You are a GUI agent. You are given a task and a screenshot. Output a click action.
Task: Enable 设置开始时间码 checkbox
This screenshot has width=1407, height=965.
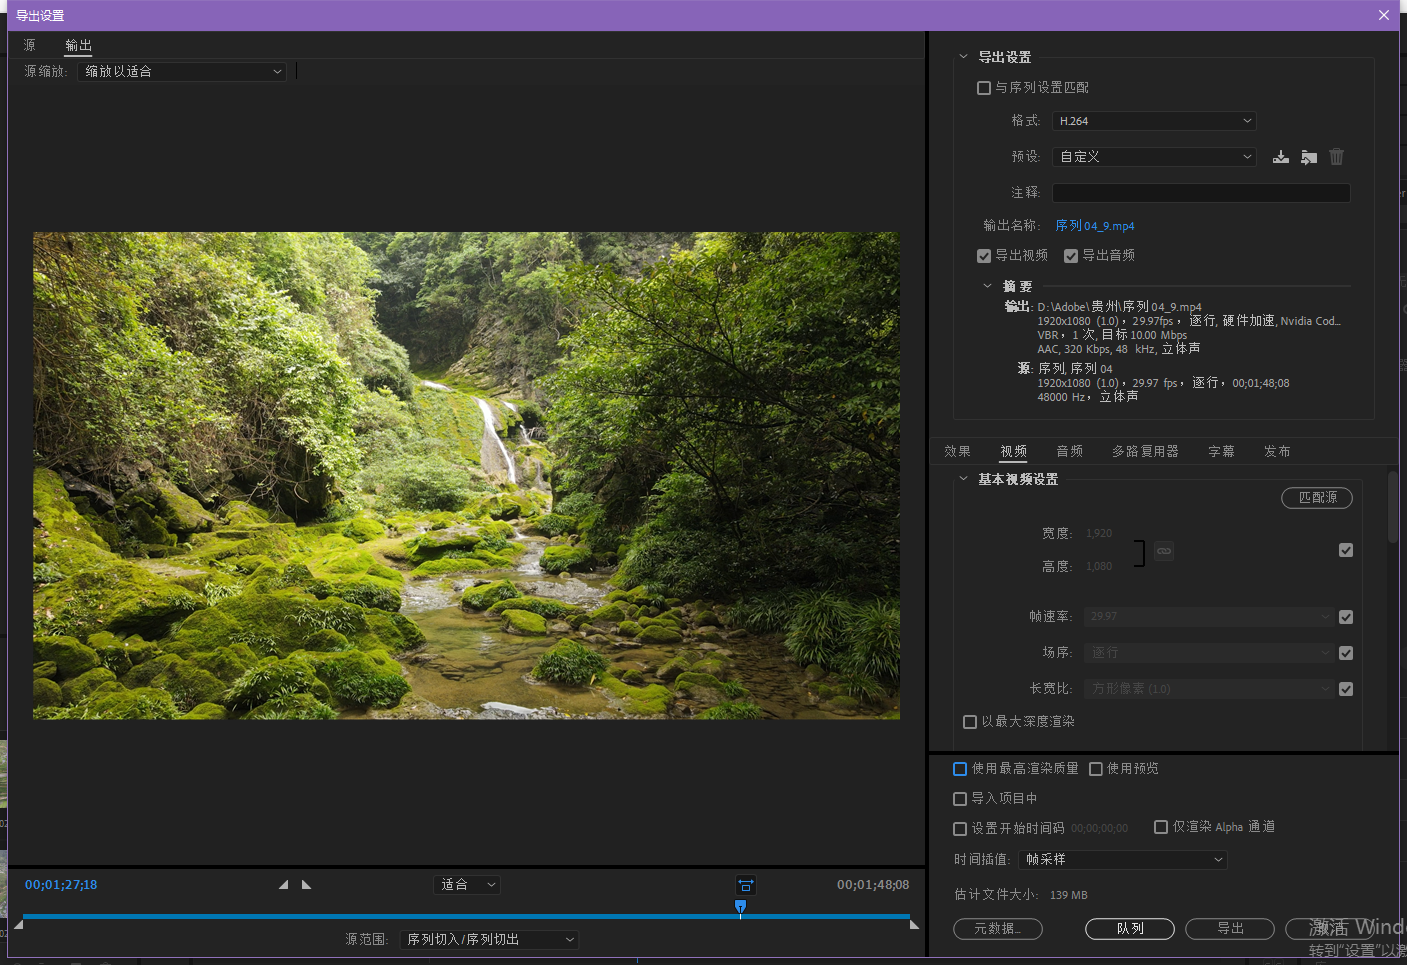960,829
